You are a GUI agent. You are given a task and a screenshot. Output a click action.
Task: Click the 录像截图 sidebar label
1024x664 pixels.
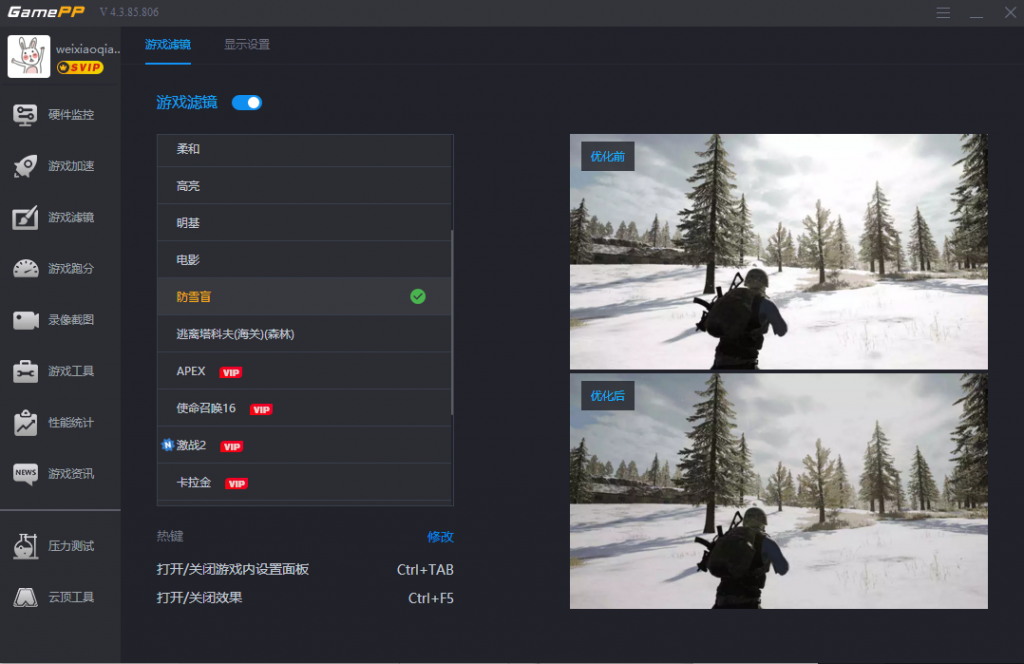coord(71,320)
